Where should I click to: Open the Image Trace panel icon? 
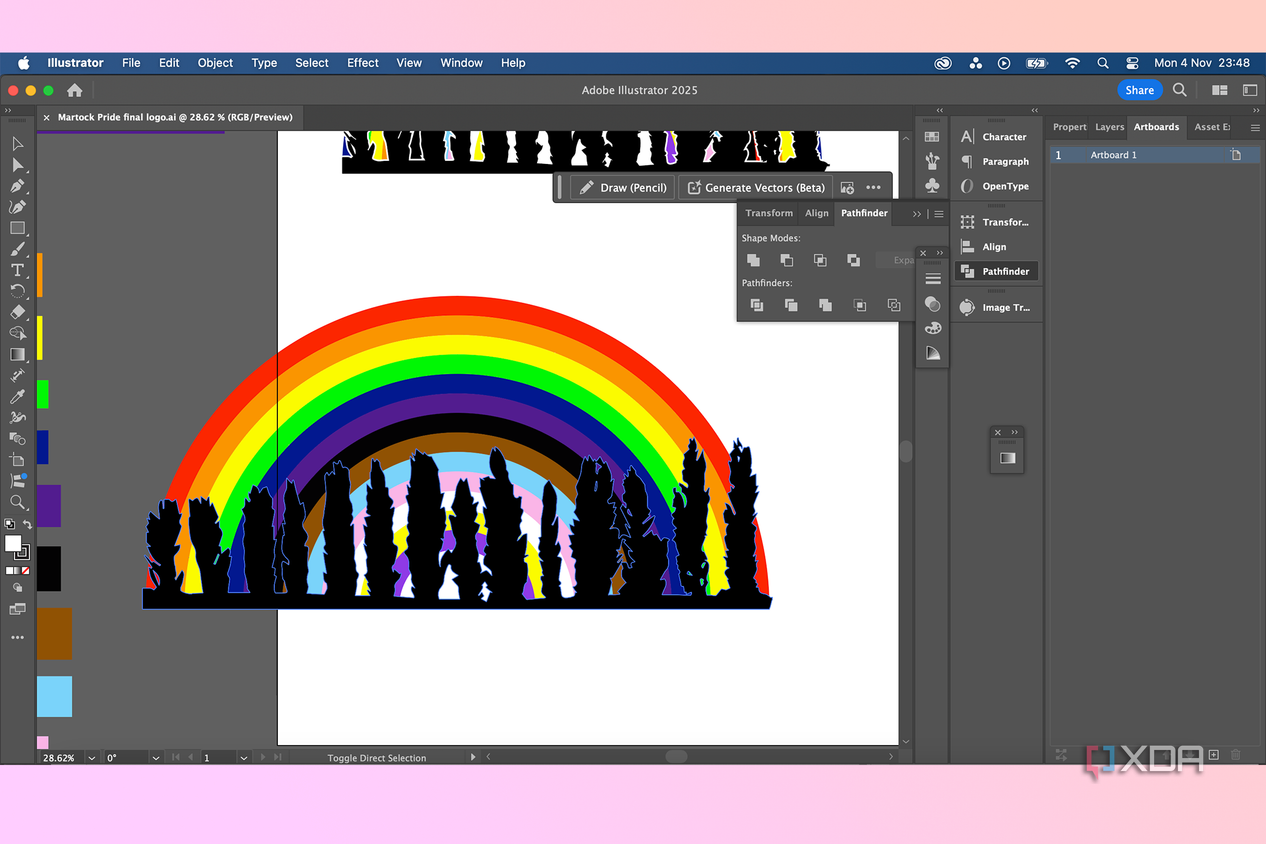[967, 307]
